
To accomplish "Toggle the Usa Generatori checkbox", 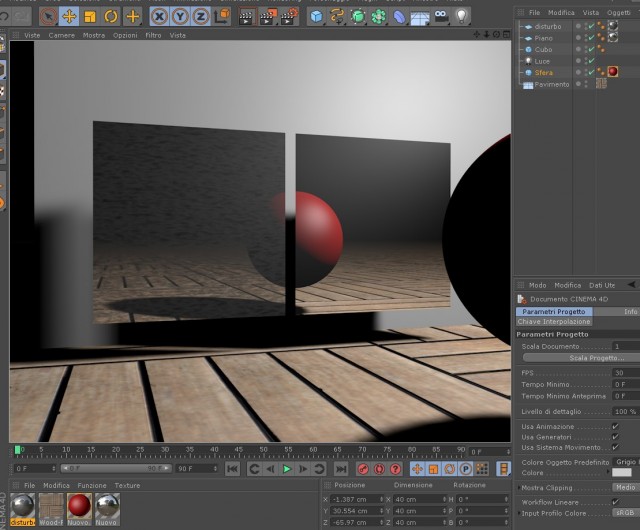I will 615,437.
